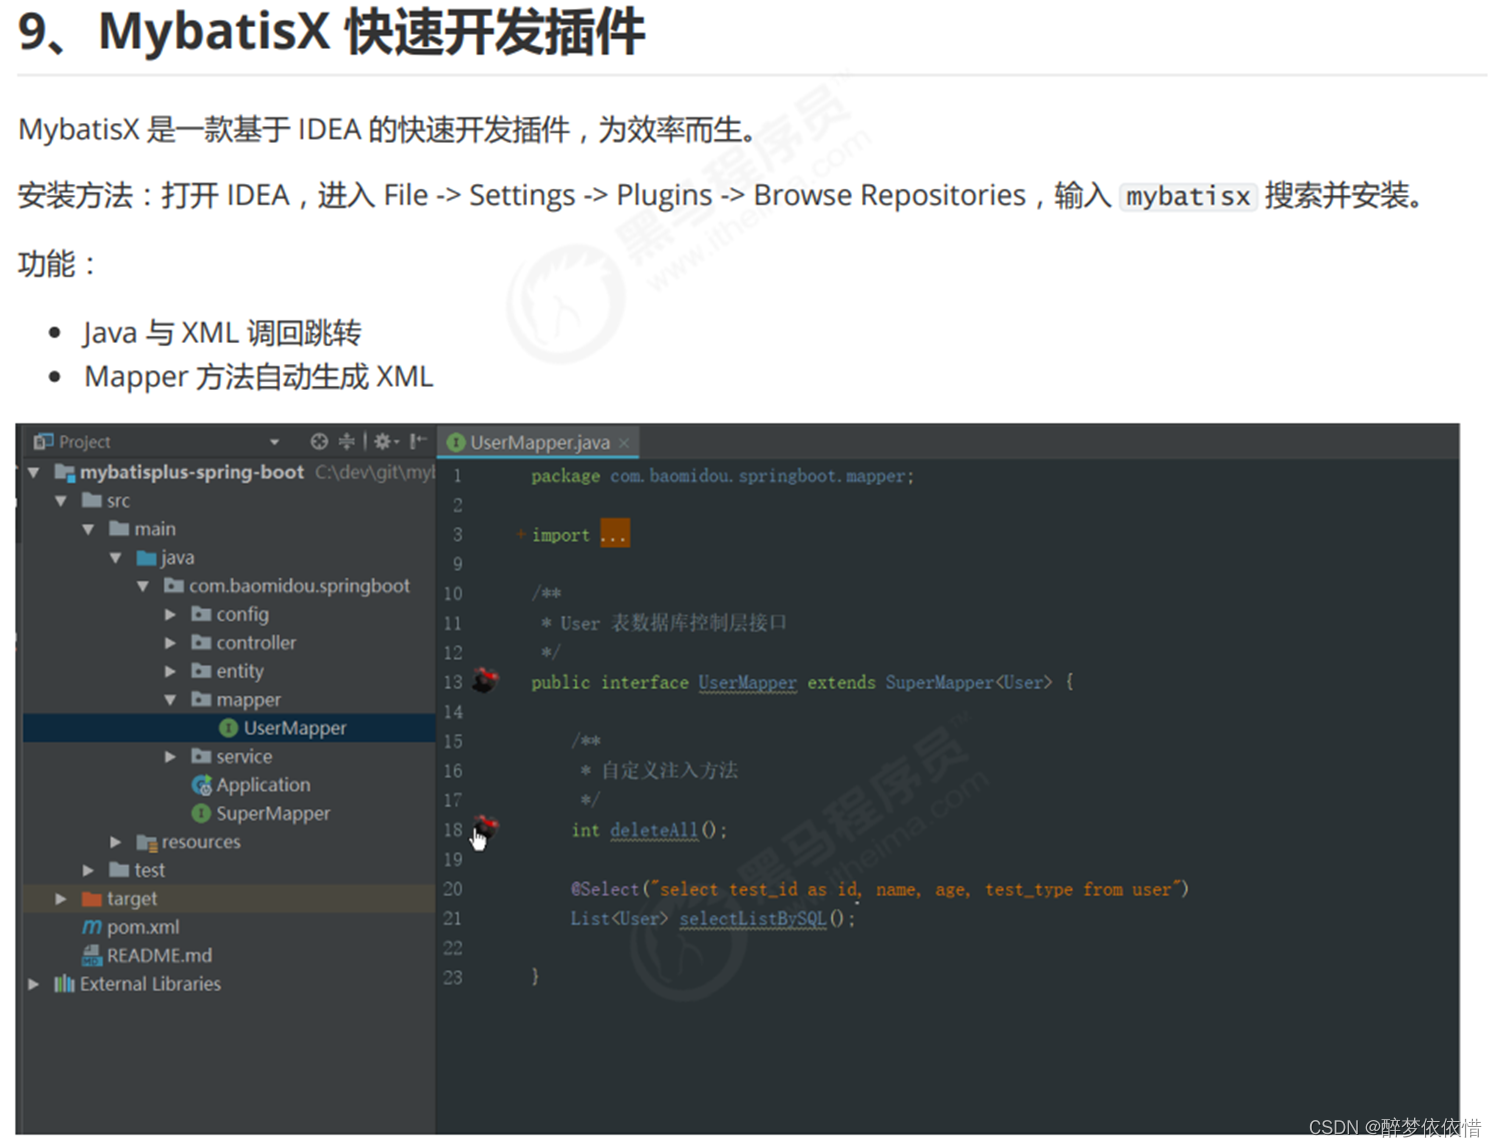Image resolution: width=1497 pixels, height=1147 pixels.
Task: Click the MybatisX bird icon on line 18
Action: (486, 827)
